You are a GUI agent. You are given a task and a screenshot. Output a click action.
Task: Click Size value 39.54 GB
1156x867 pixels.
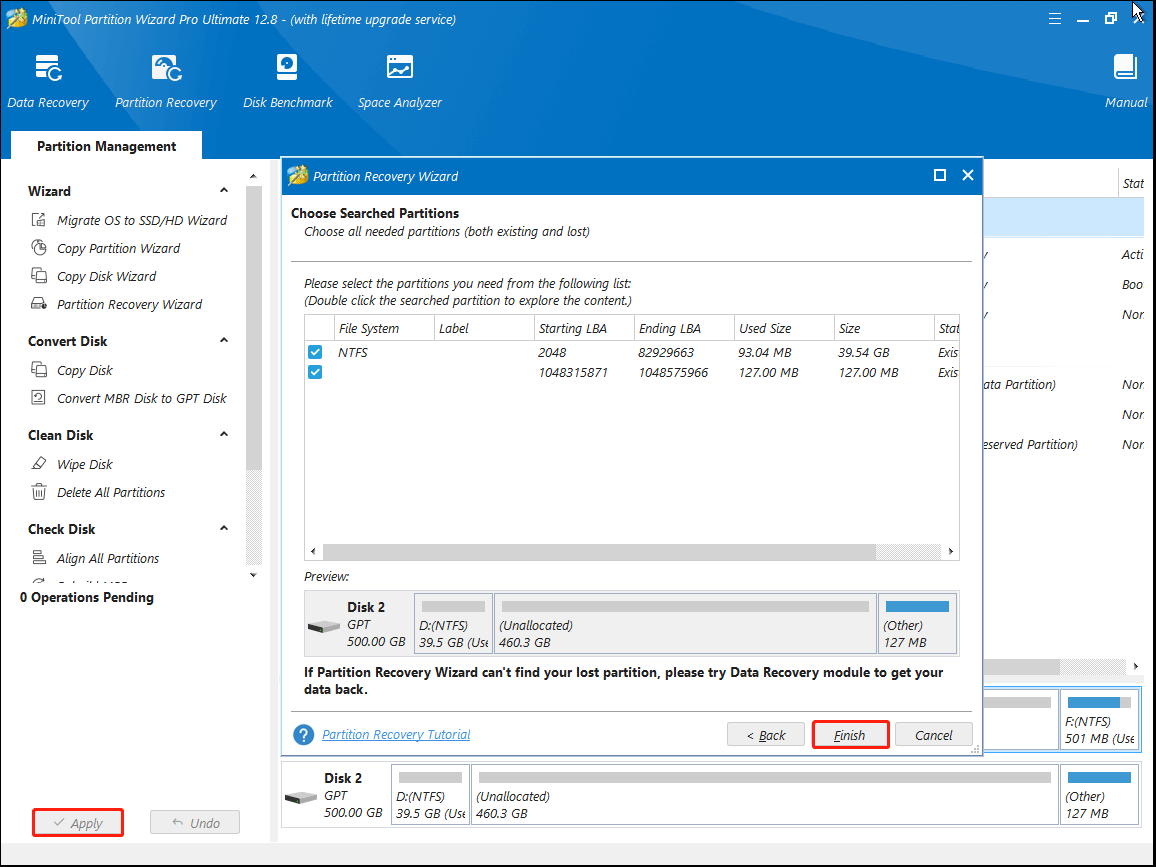[x=863, y=352]
